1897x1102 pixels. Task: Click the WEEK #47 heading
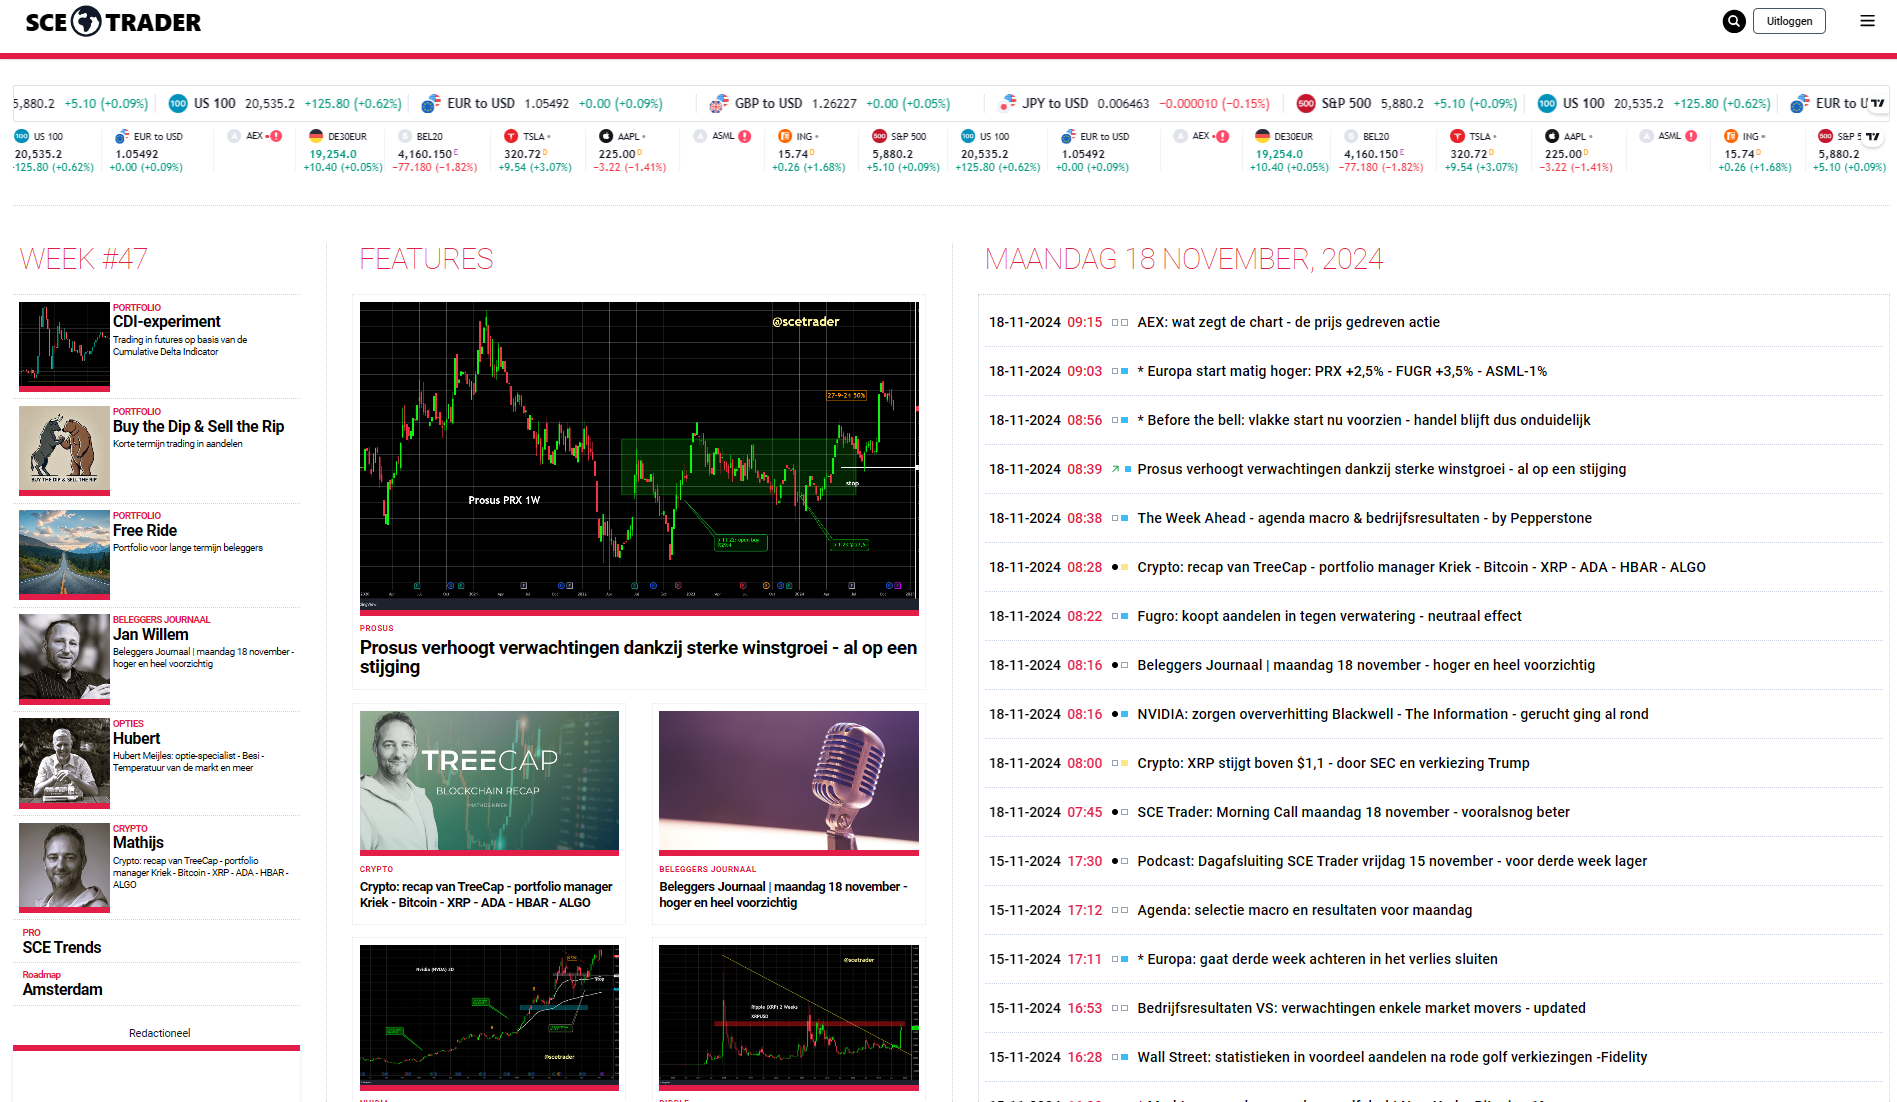[84, 259]
